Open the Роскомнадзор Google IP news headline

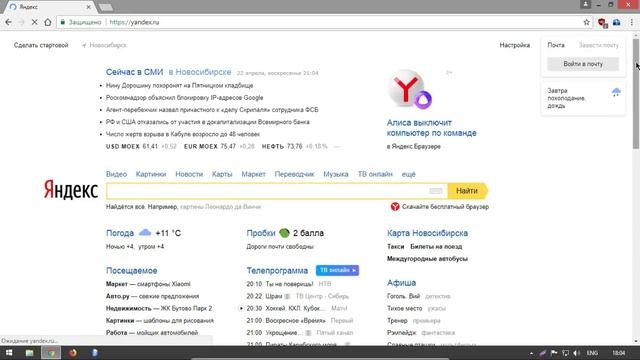[x=184, y=98]
